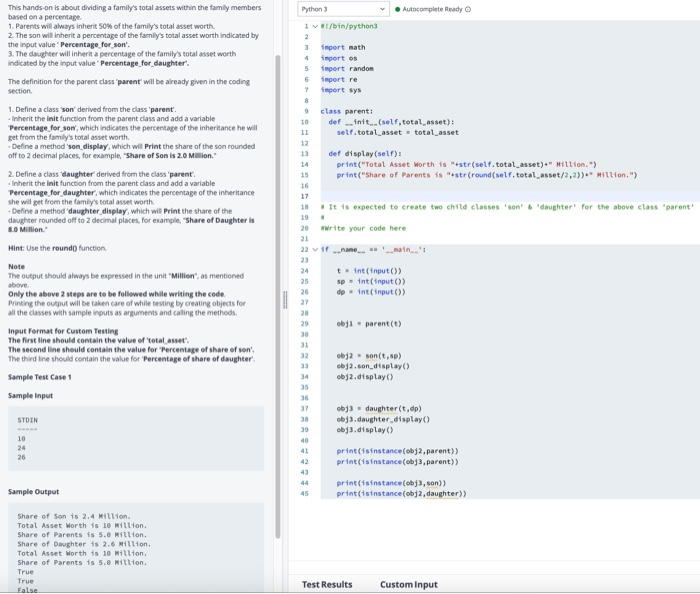
Task: Click the 't = int(input())' line
Action: coord(369,271)
